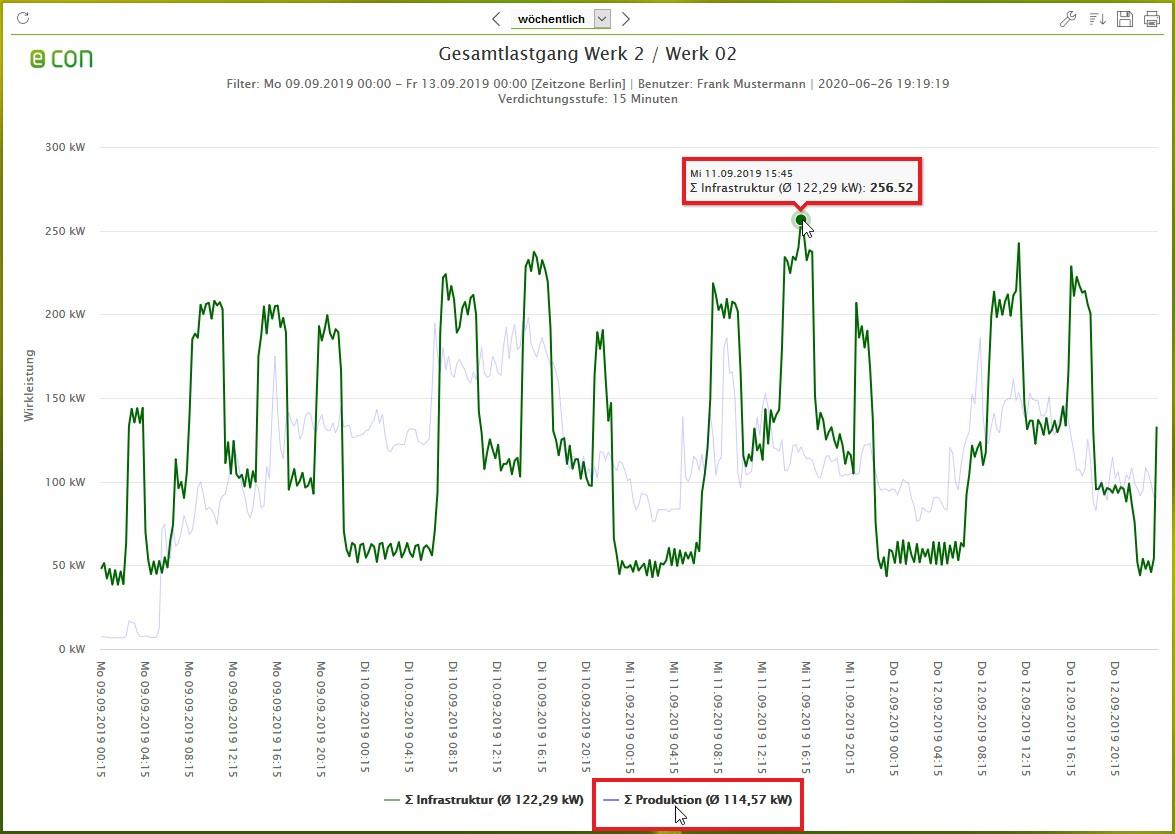Advance to next week with right arrow
Viewport: 1175px width, 834px height.
[626, 19]
